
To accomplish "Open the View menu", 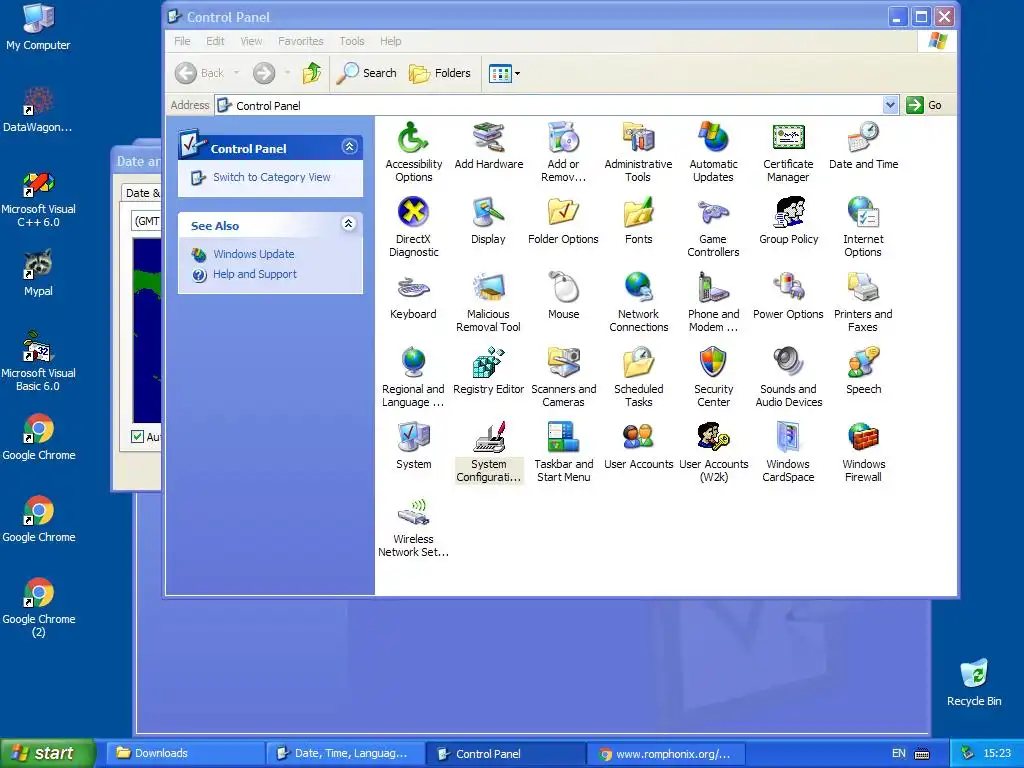I will pyautogui.click(x=251, y=41).
